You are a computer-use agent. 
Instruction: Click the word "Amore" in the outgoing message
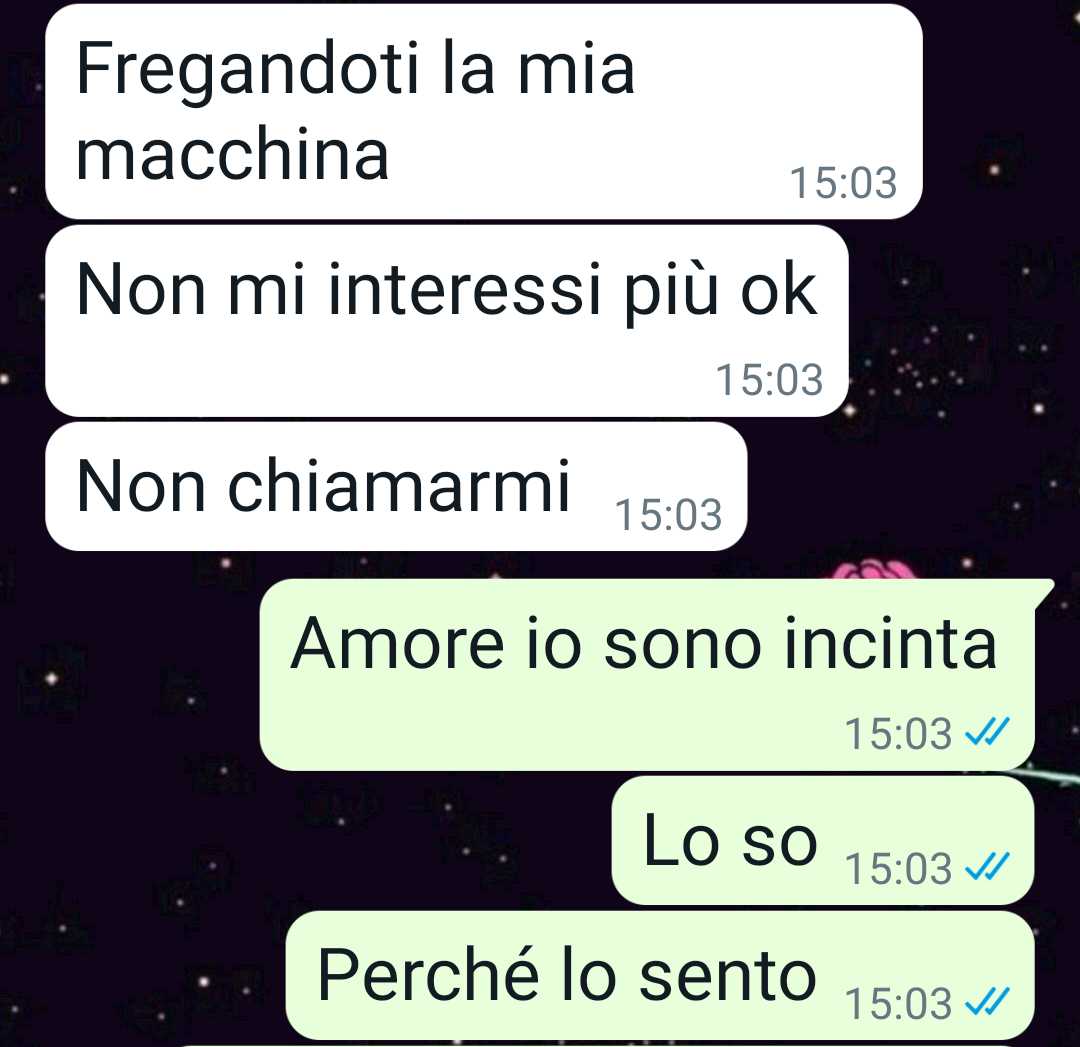click(397, 643)
